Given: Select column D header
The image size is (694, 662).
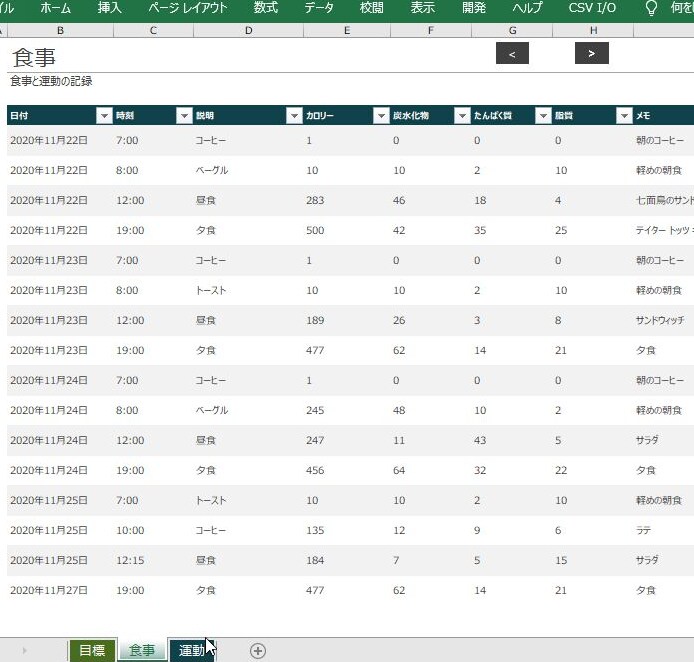Looking at the screenshot, I should point(248,31).
